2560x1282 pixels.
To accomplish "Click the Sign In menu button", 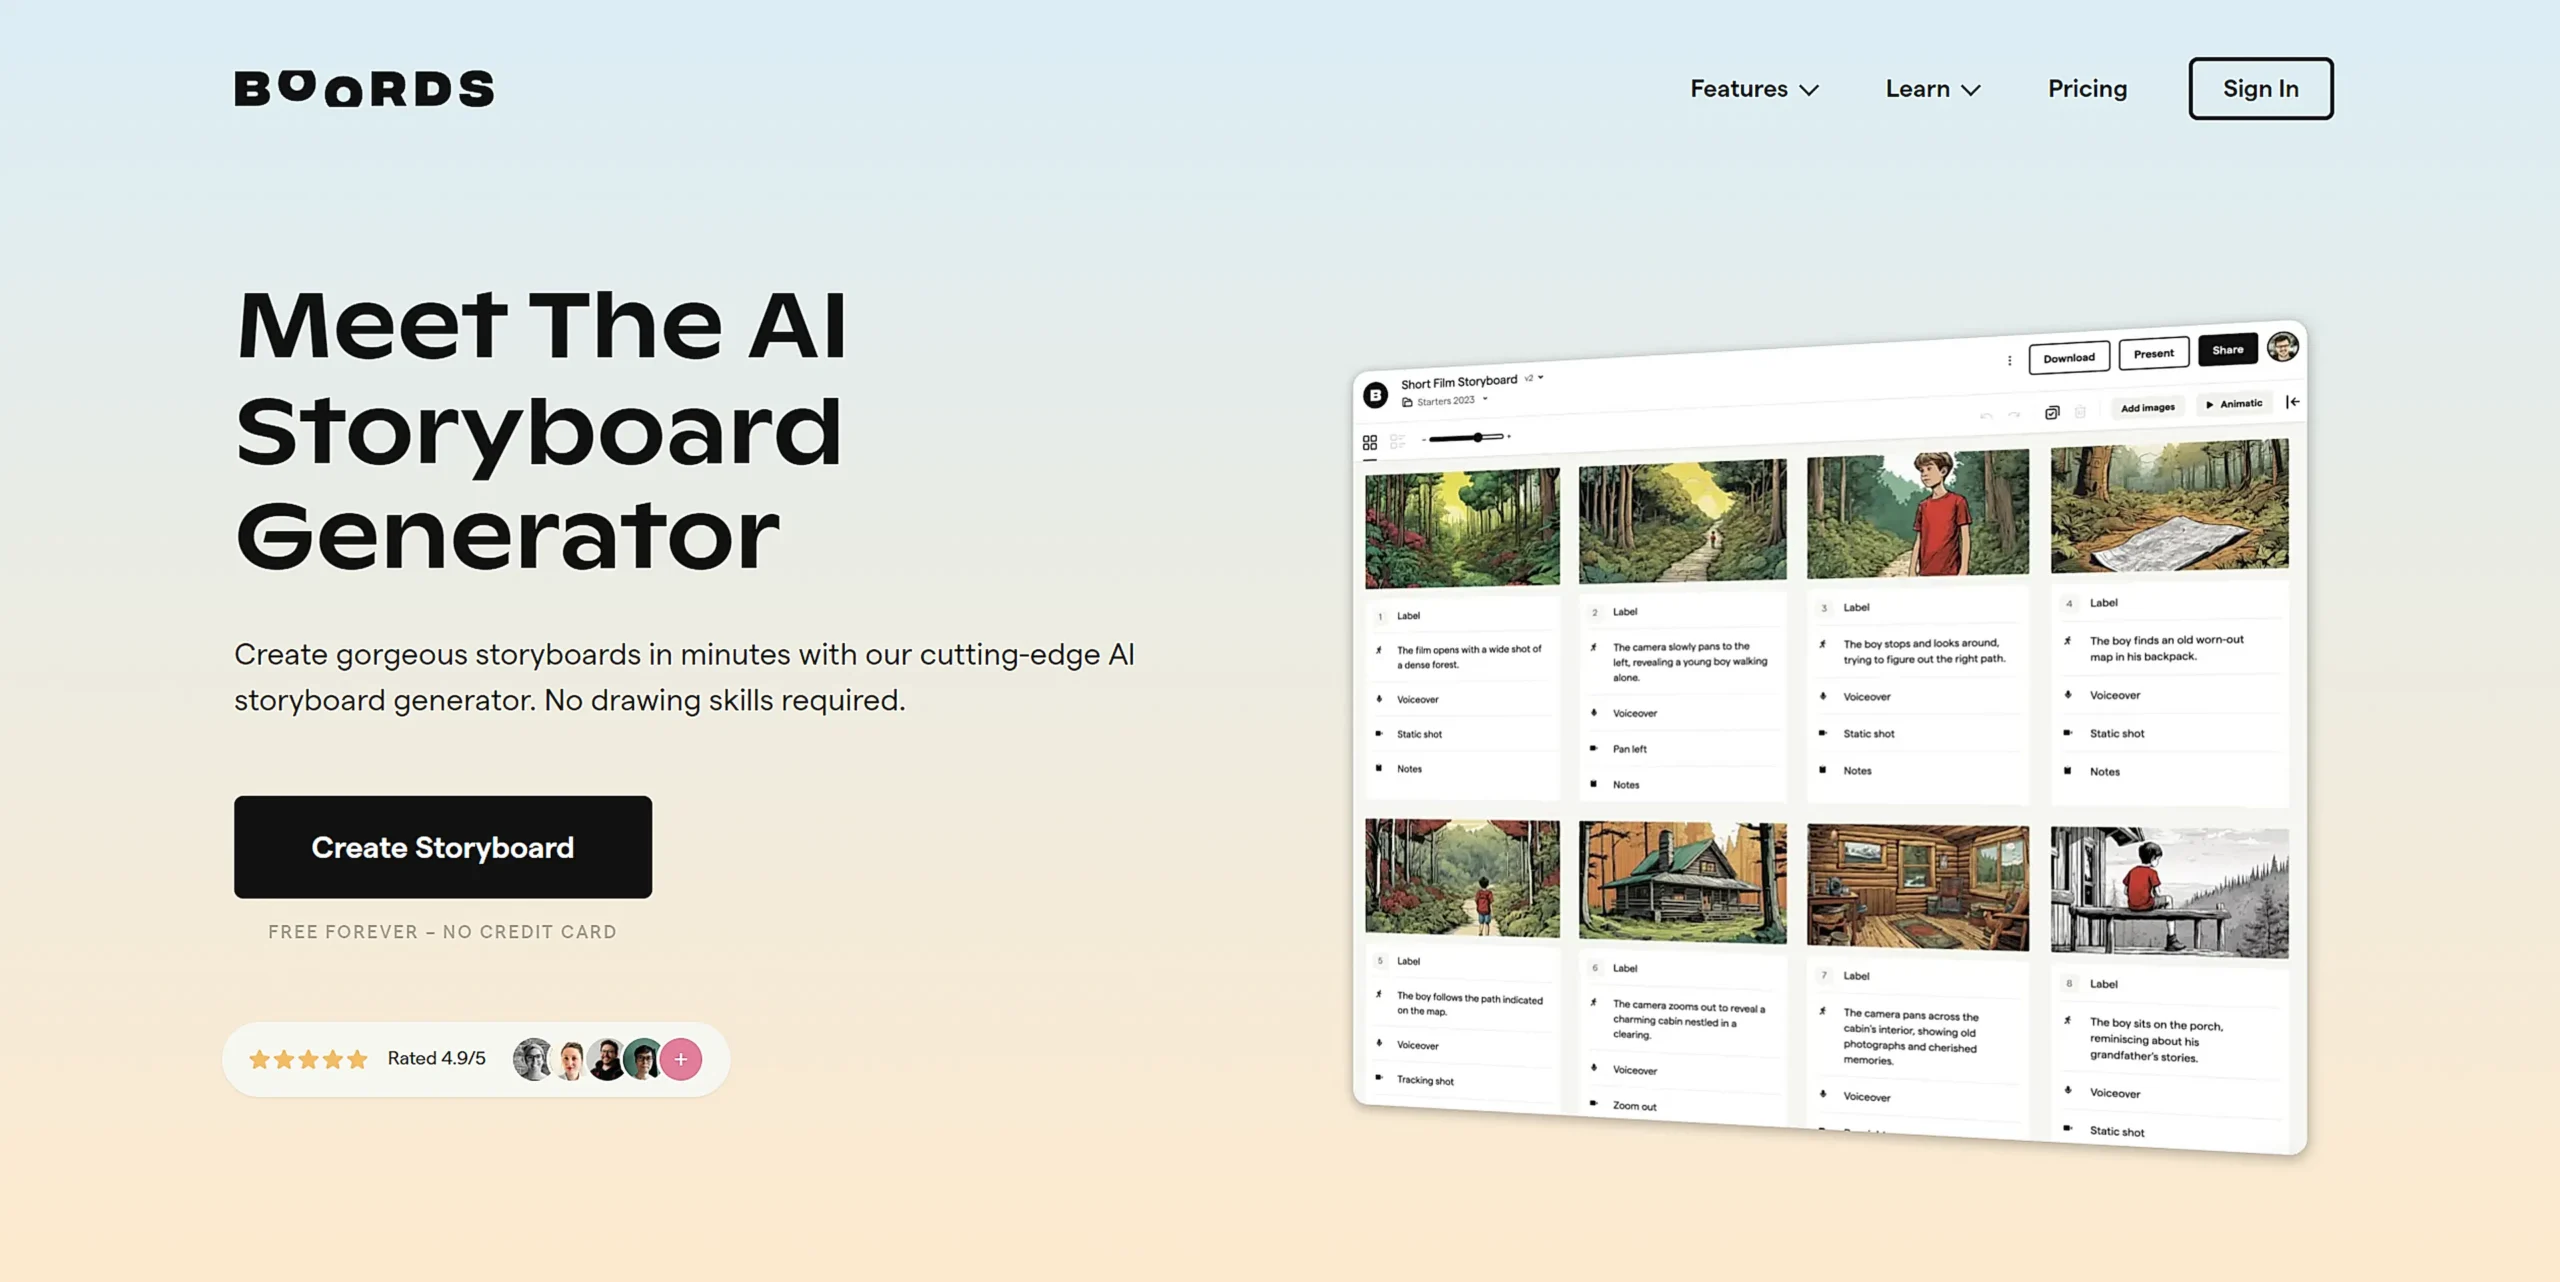I will tap(2261, 87).
